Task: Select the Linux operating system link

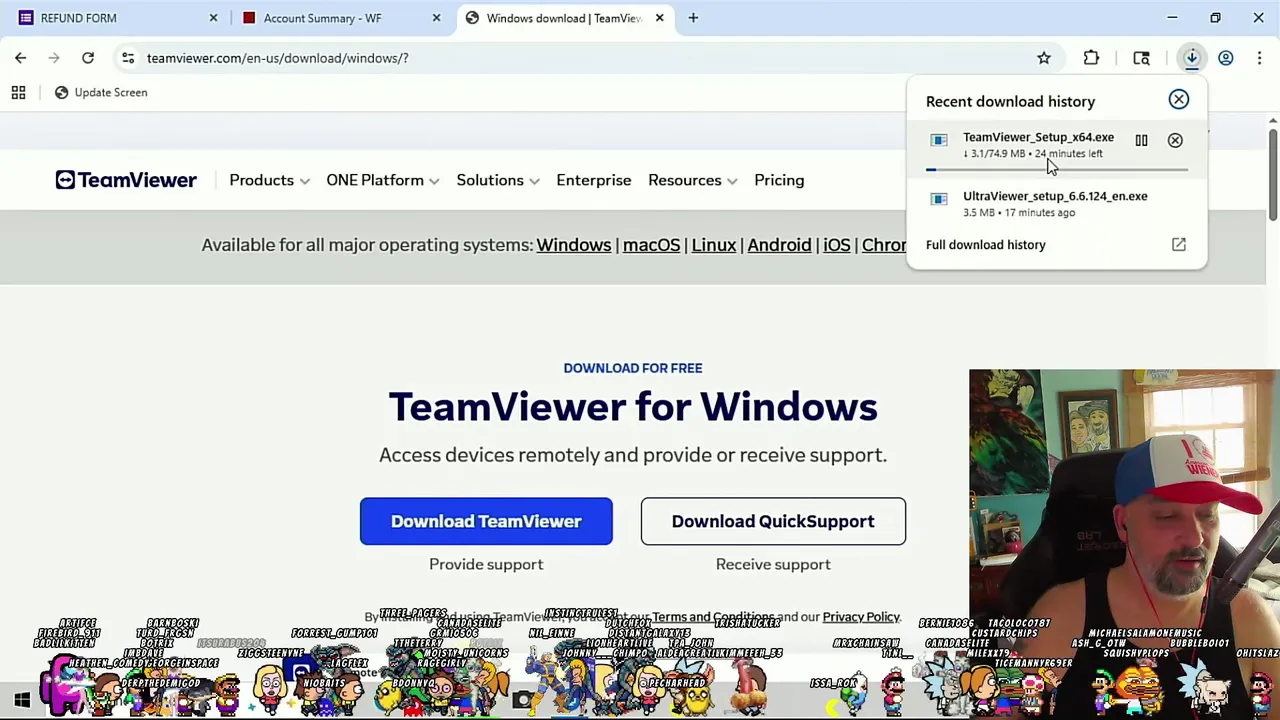Action: coord(714,245)
